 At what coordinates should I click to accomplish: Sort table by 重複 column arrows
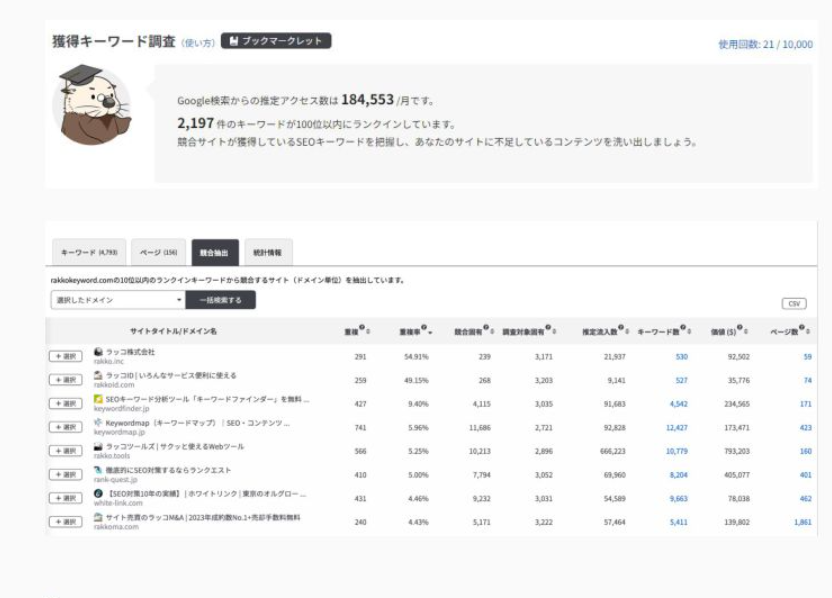[x=368, y=332]
